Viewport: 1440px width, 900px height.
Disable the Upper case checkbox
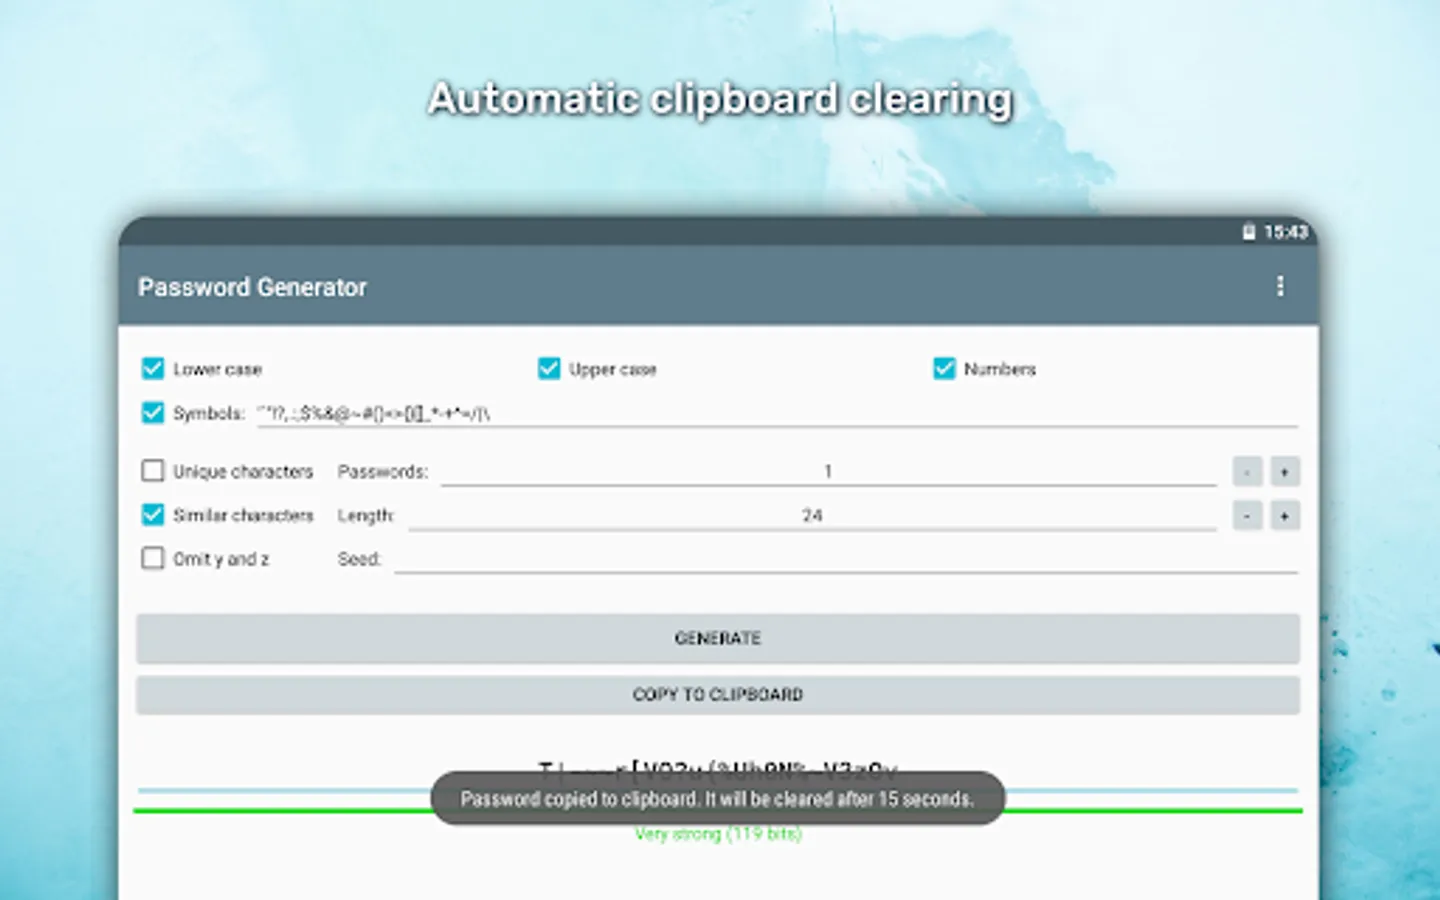click(549, 369)
